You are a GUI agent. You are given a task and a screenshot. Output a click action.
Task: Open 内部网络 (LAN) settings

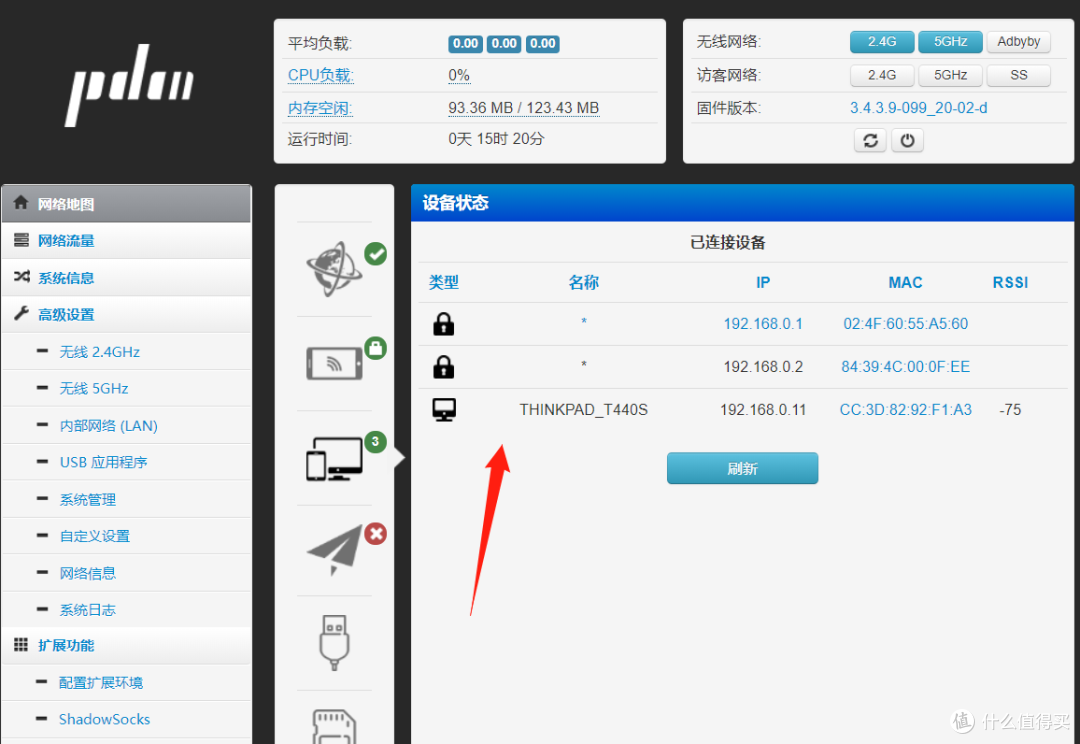[x=108, y=426]
